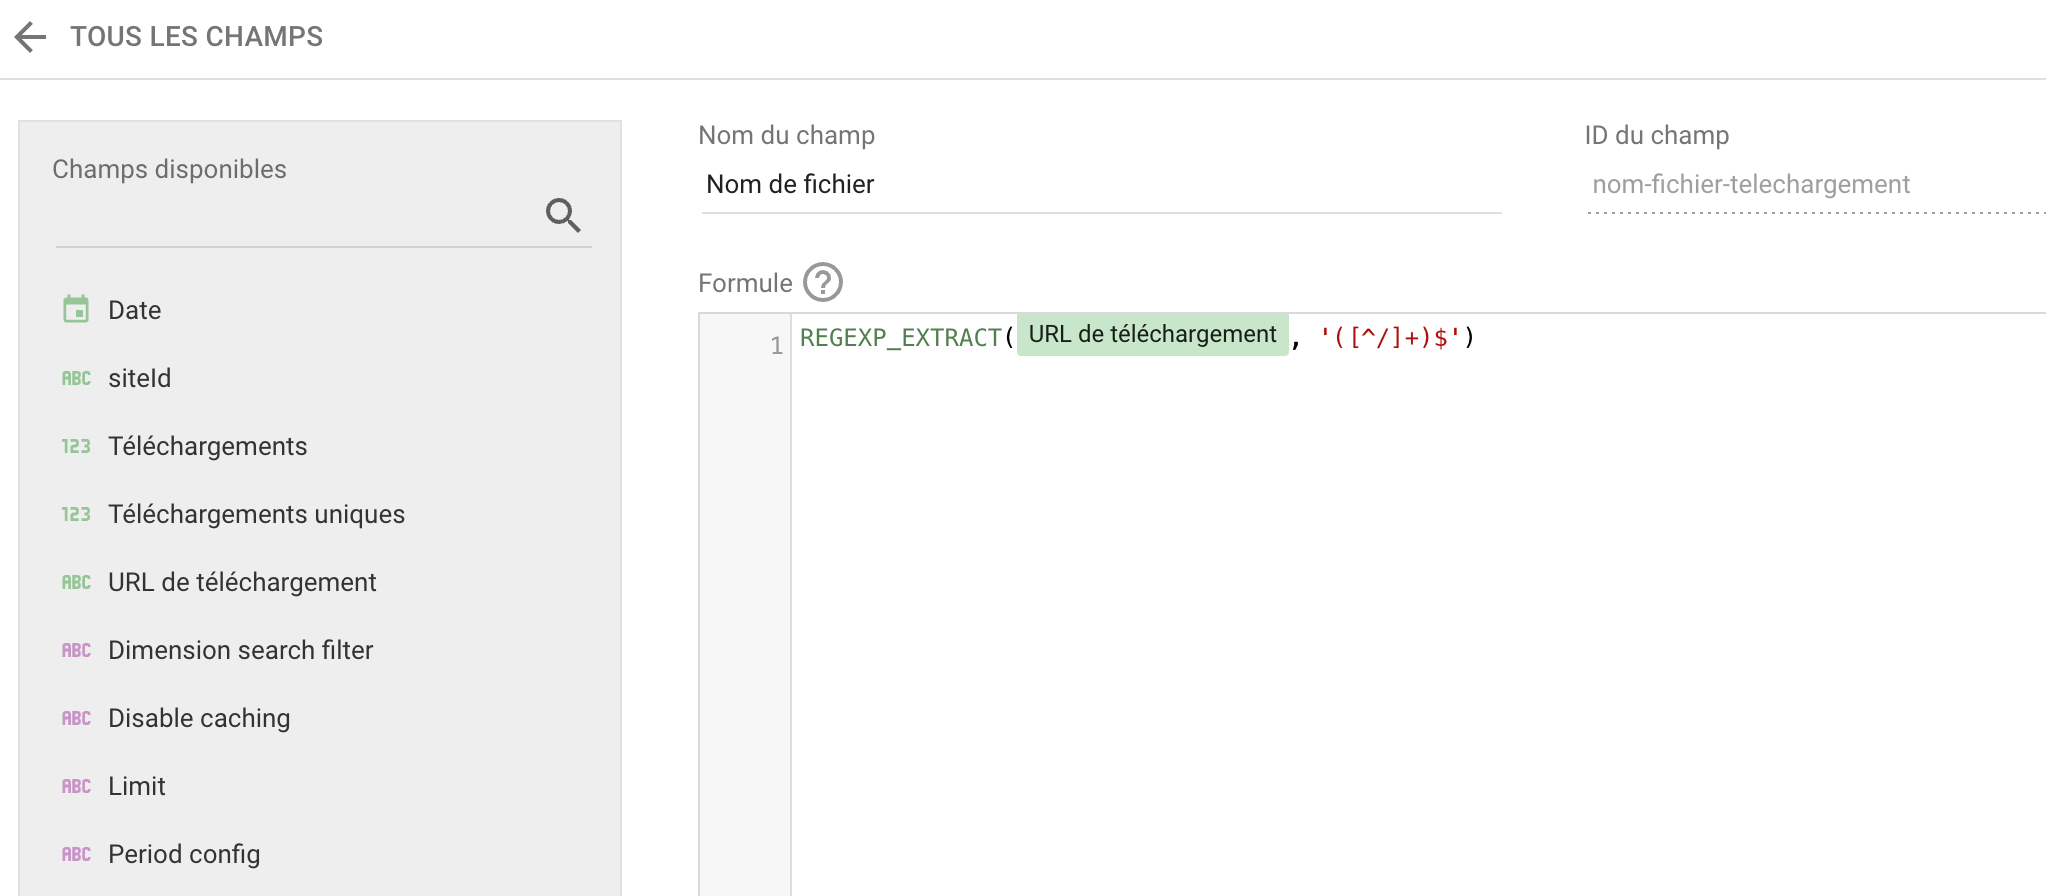Click the search magnifier in Champs disponibles

coord(563,214)
